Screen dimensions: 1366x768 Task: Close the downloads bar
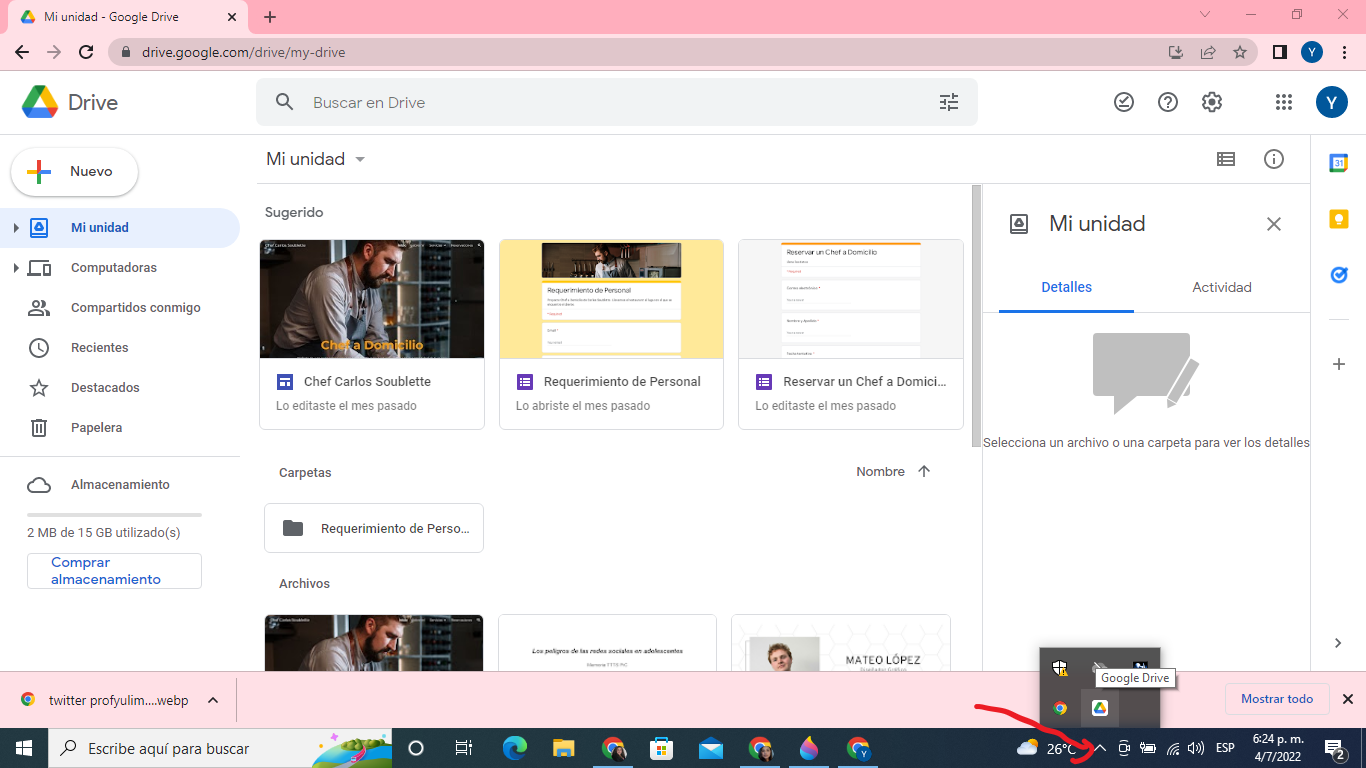(1347, 699)
